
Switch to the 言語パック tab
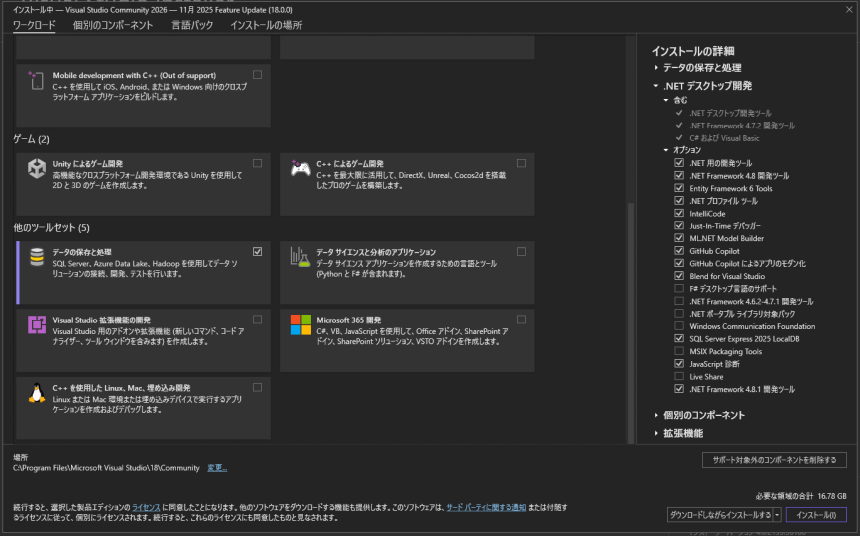(191, 25)
